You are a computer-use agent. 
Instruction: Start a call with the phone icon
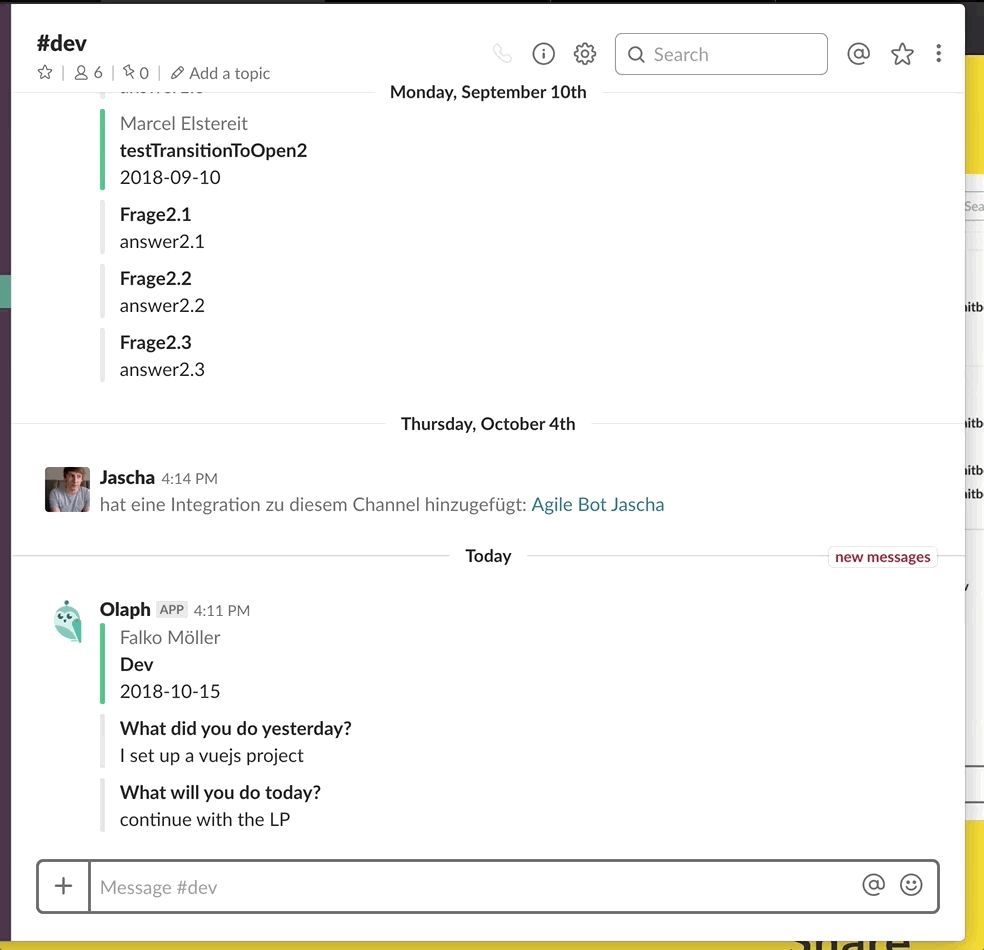502,54
